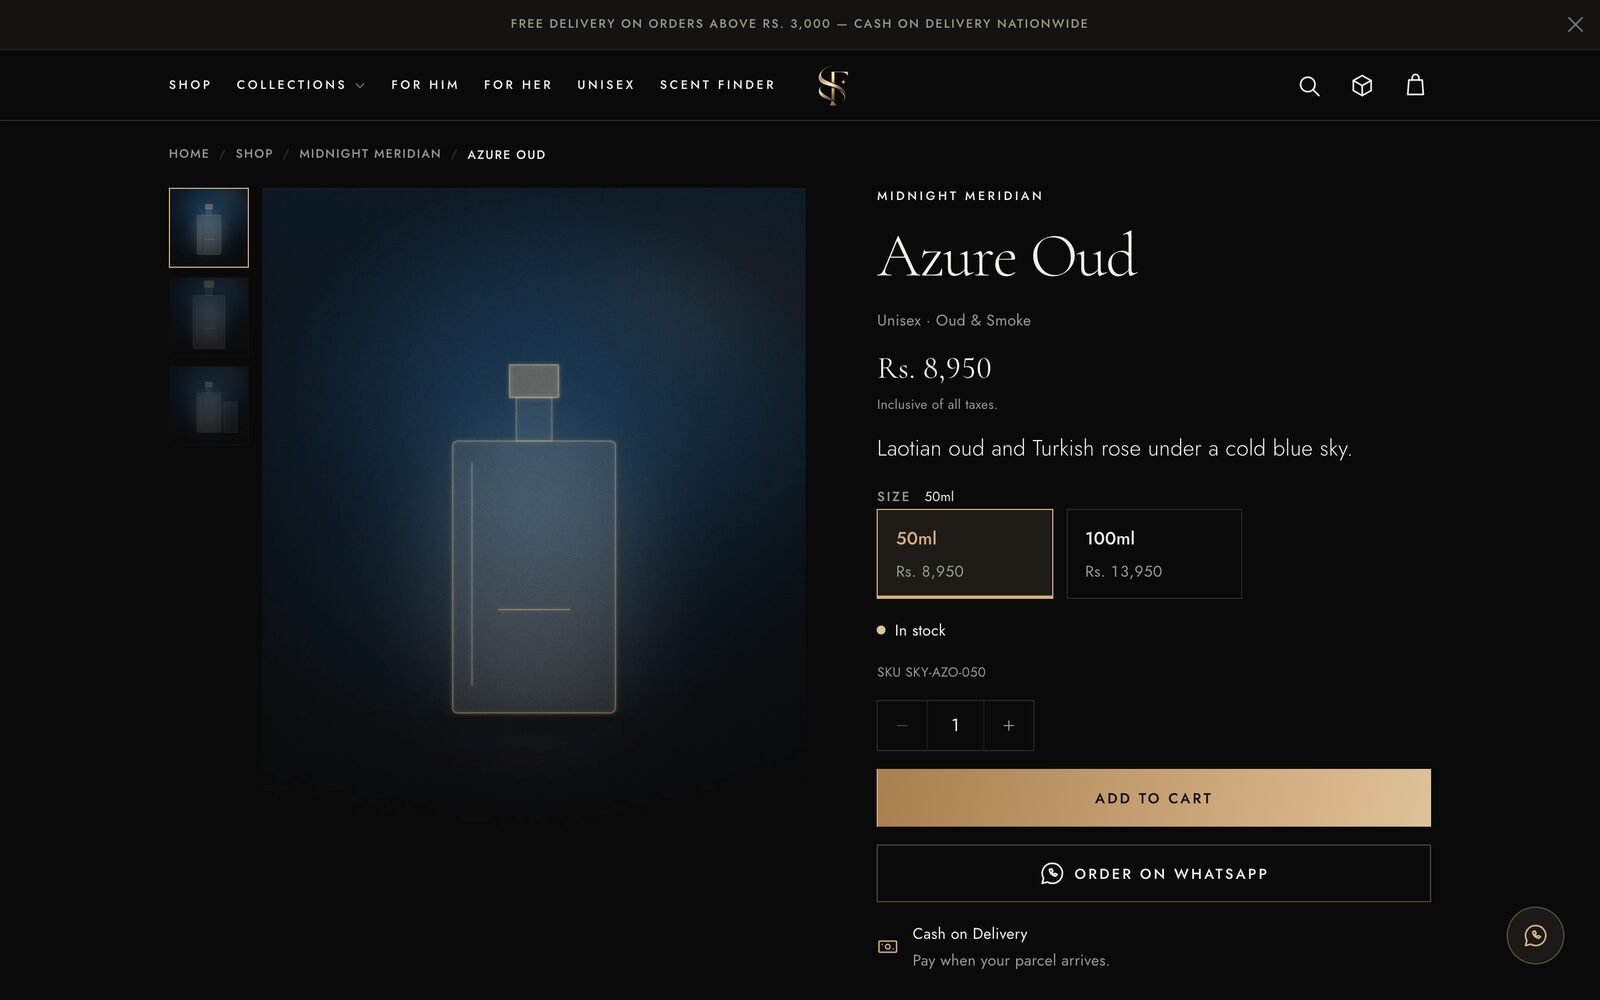
Task: Open floating WhatsApp chat bubble
Action: pyautogui.click(x=1535, y=935)
